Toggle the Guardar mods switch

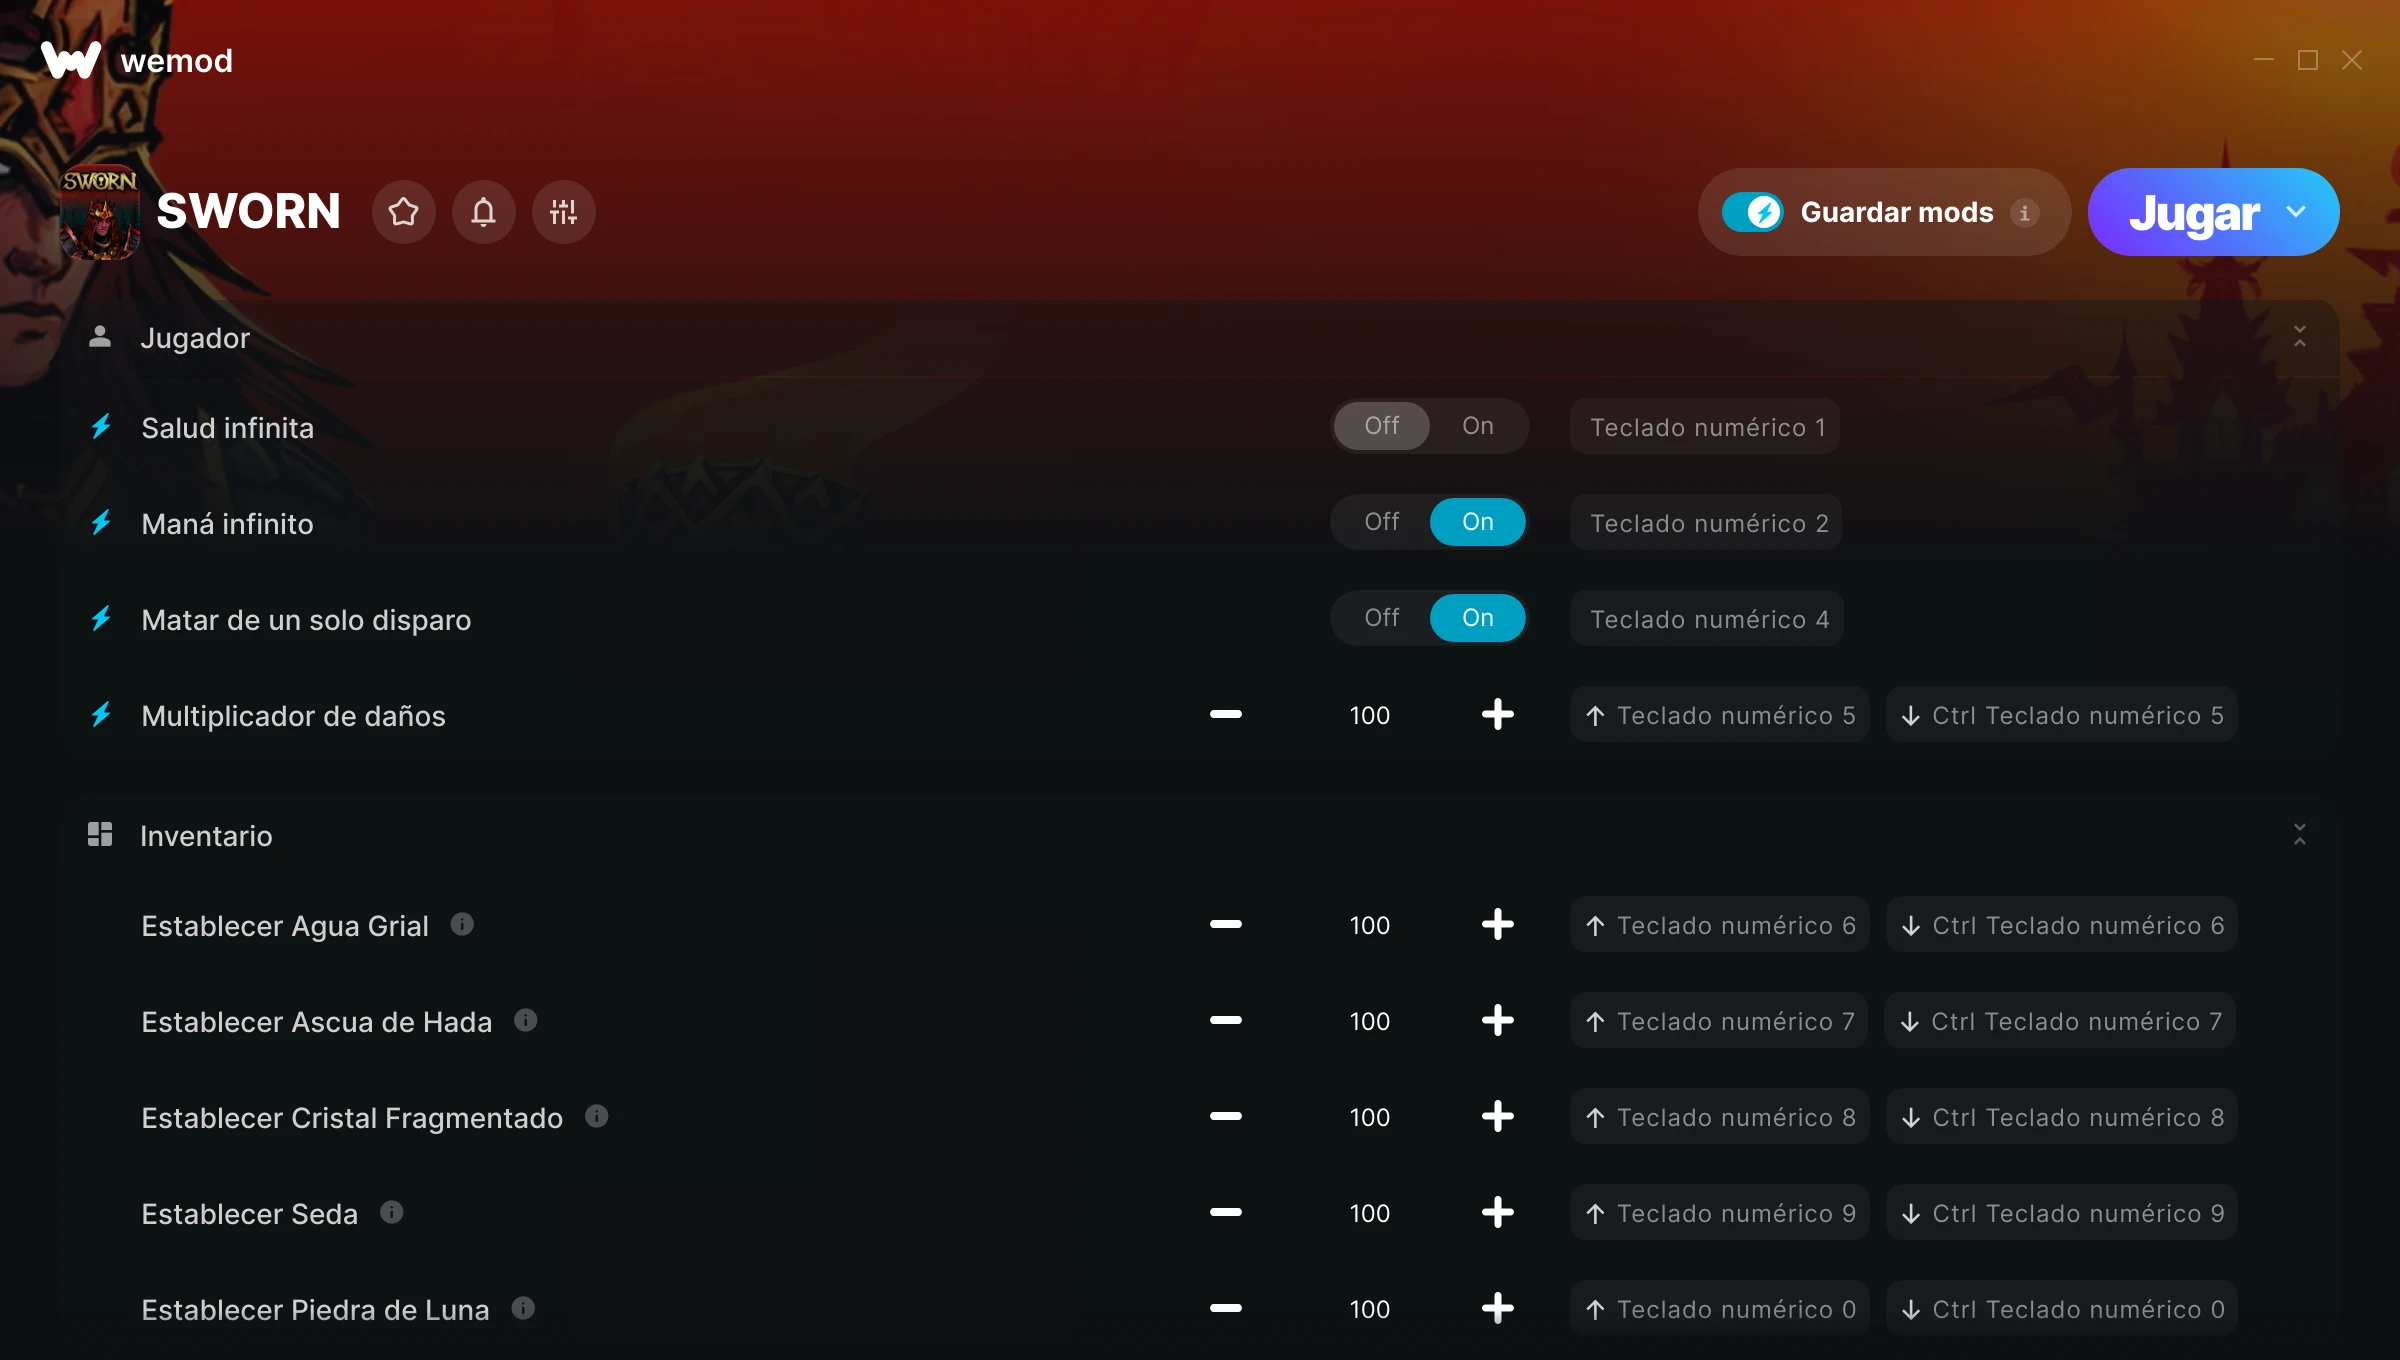(1753, 212)
